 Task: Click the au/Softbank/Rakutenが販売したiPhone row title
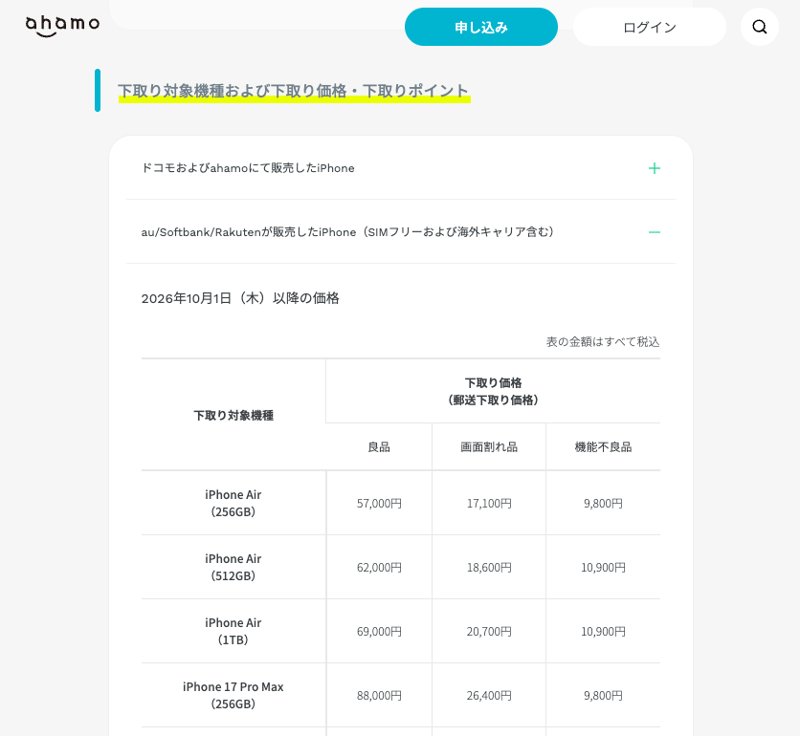point(347,232)
